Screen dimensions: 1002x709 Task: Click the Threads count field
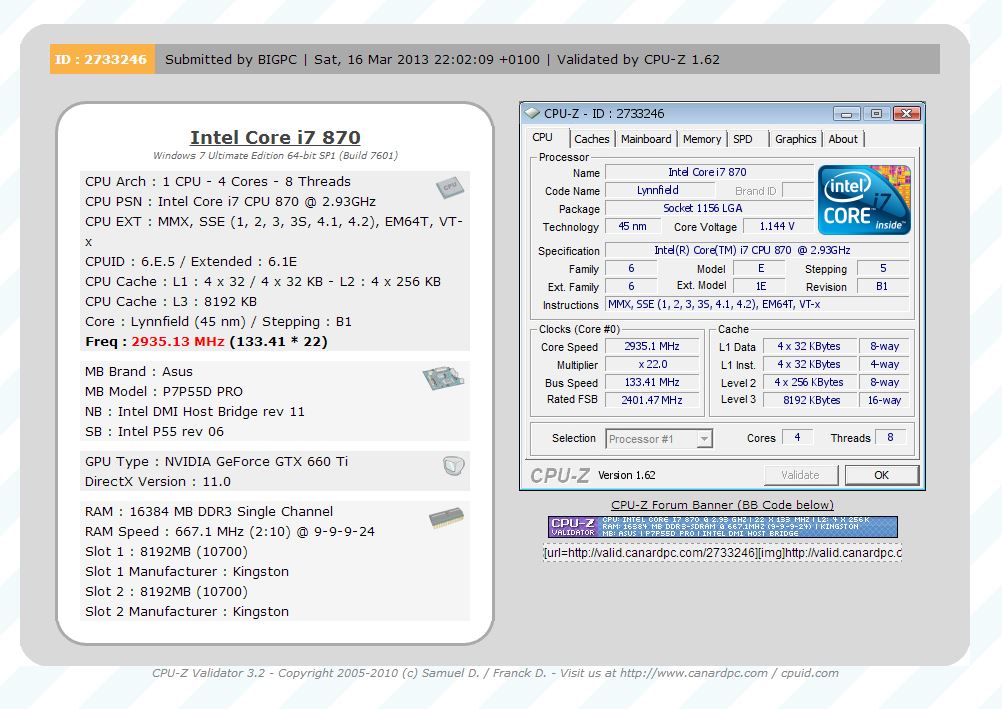tap(890, 437)
